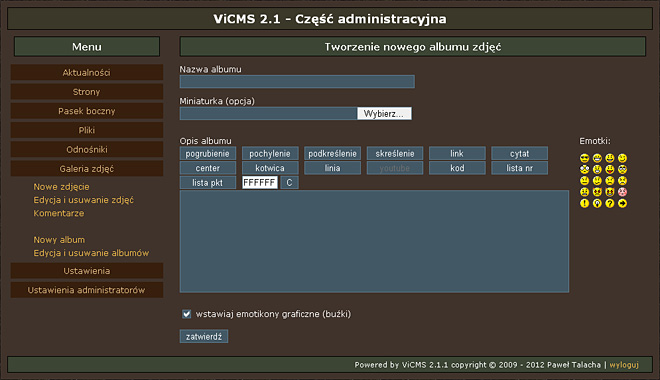This screenshot has width=660, height=380.
Task: Apply pochylenie italic formatting
Action: tap(270, 154)
